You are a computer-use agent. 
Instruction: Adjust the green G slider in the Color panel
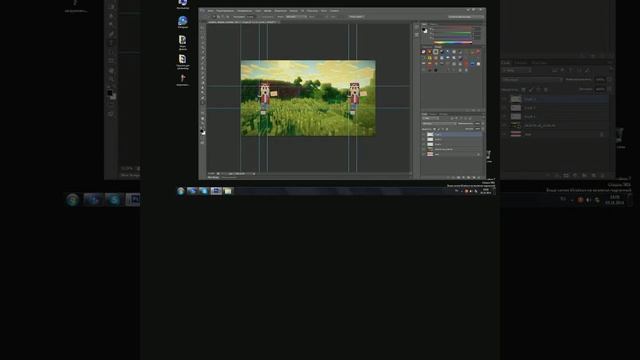pyautogui.click(x=452, y=33)
